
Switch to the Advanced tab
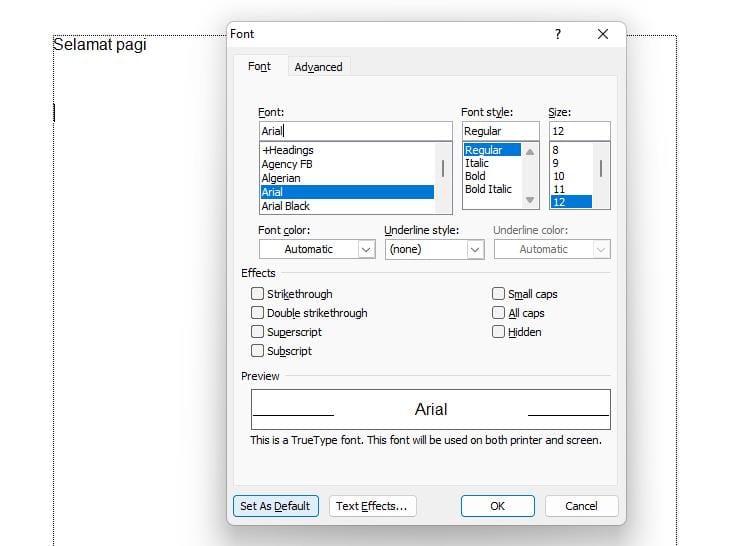(318, 67)
